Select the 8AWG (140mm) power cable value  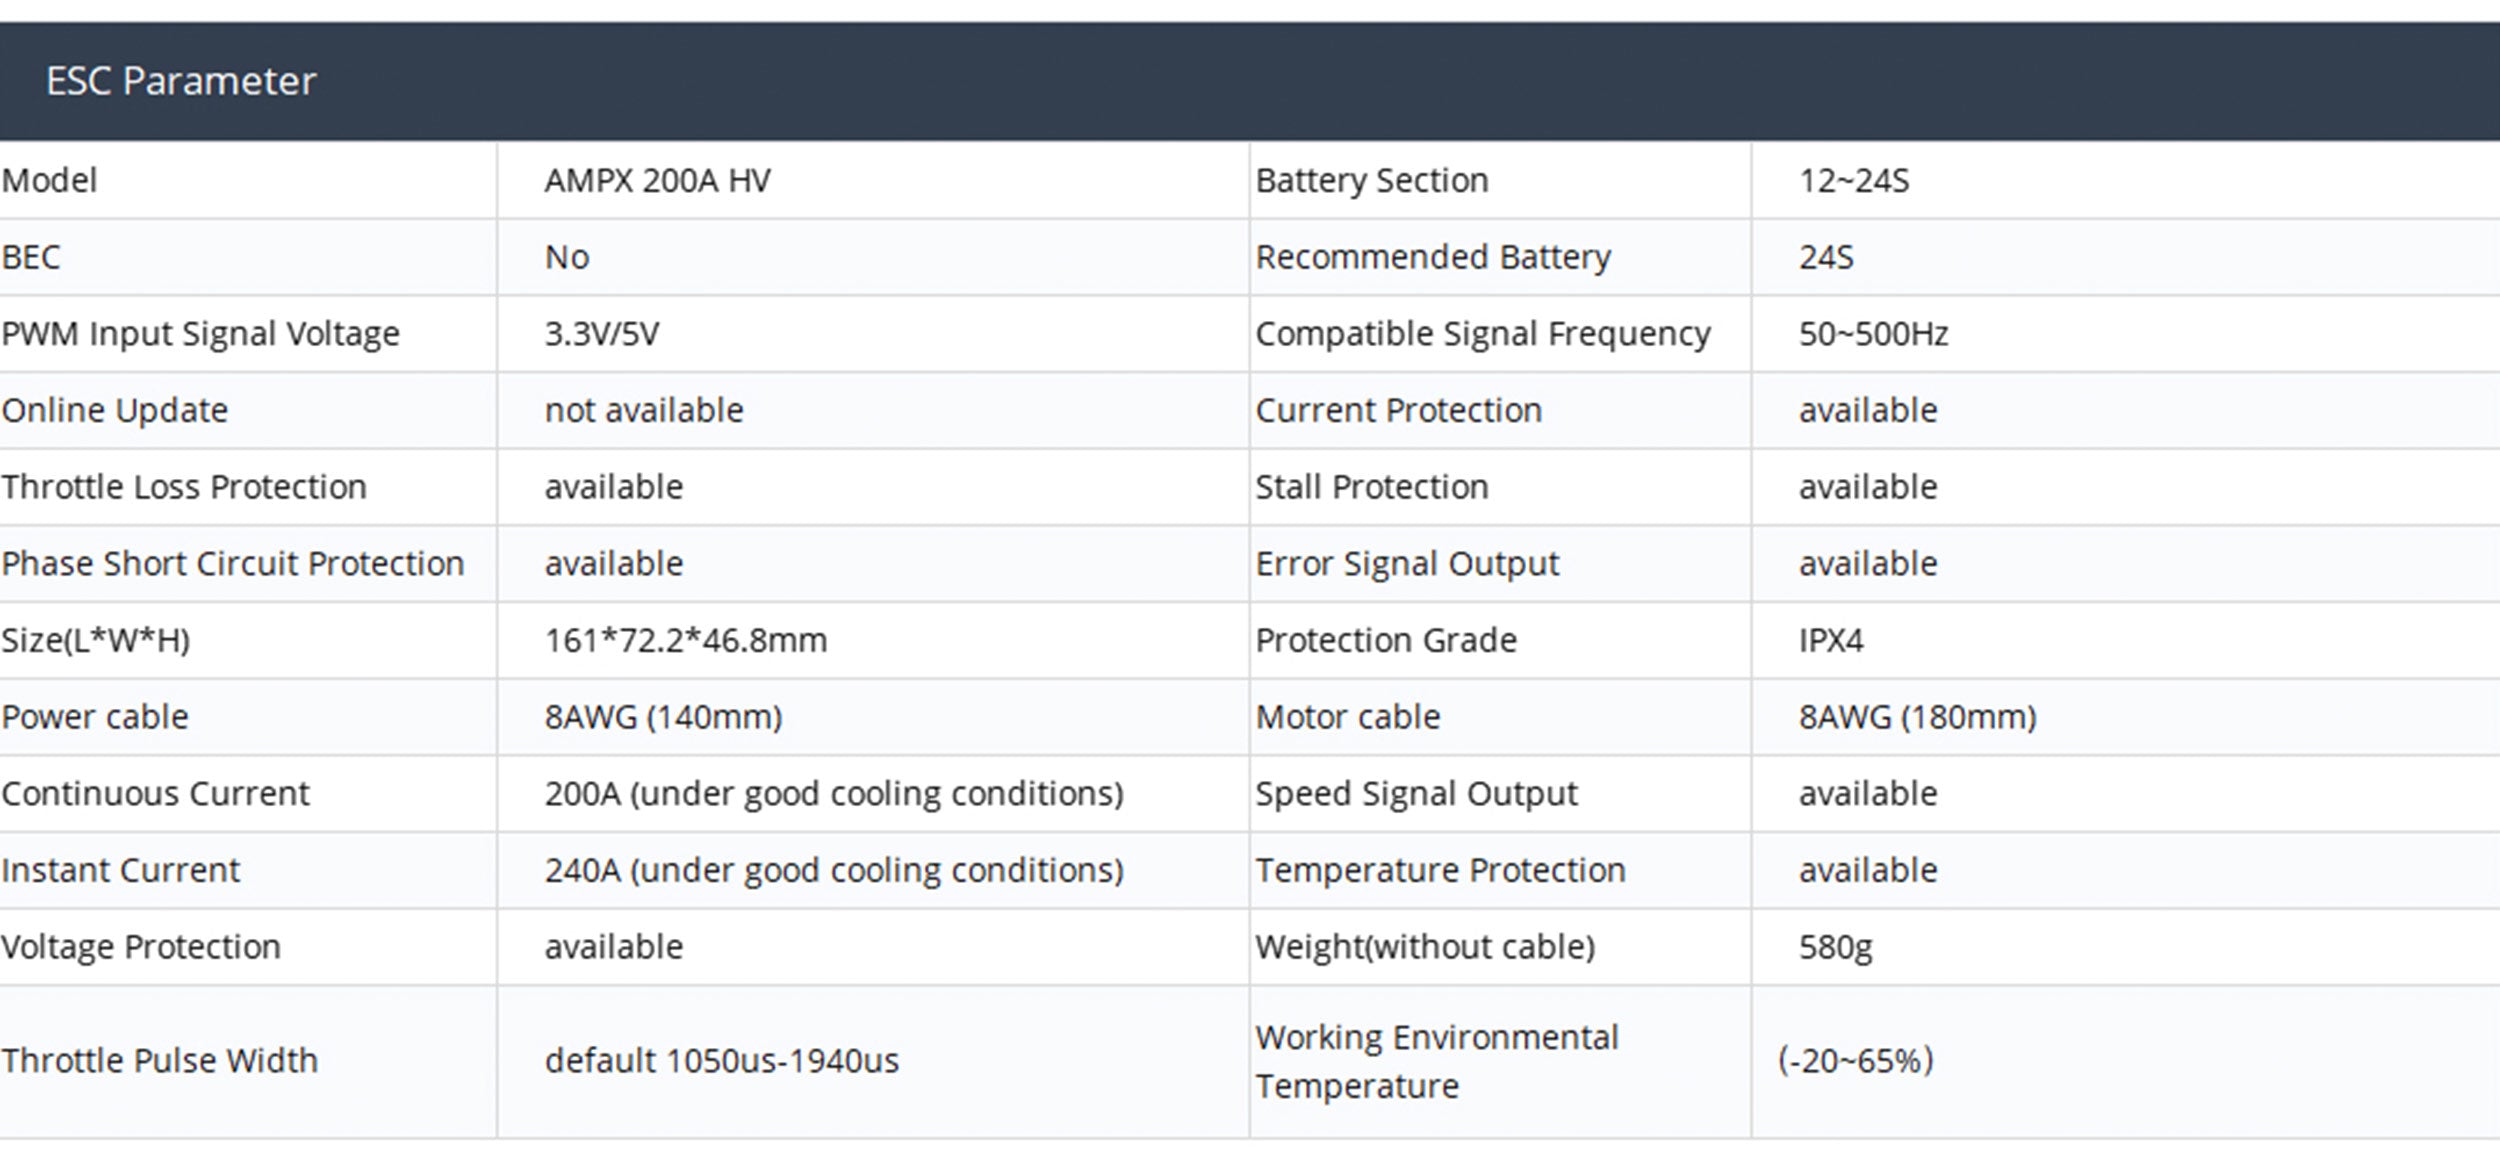point(663,717)
